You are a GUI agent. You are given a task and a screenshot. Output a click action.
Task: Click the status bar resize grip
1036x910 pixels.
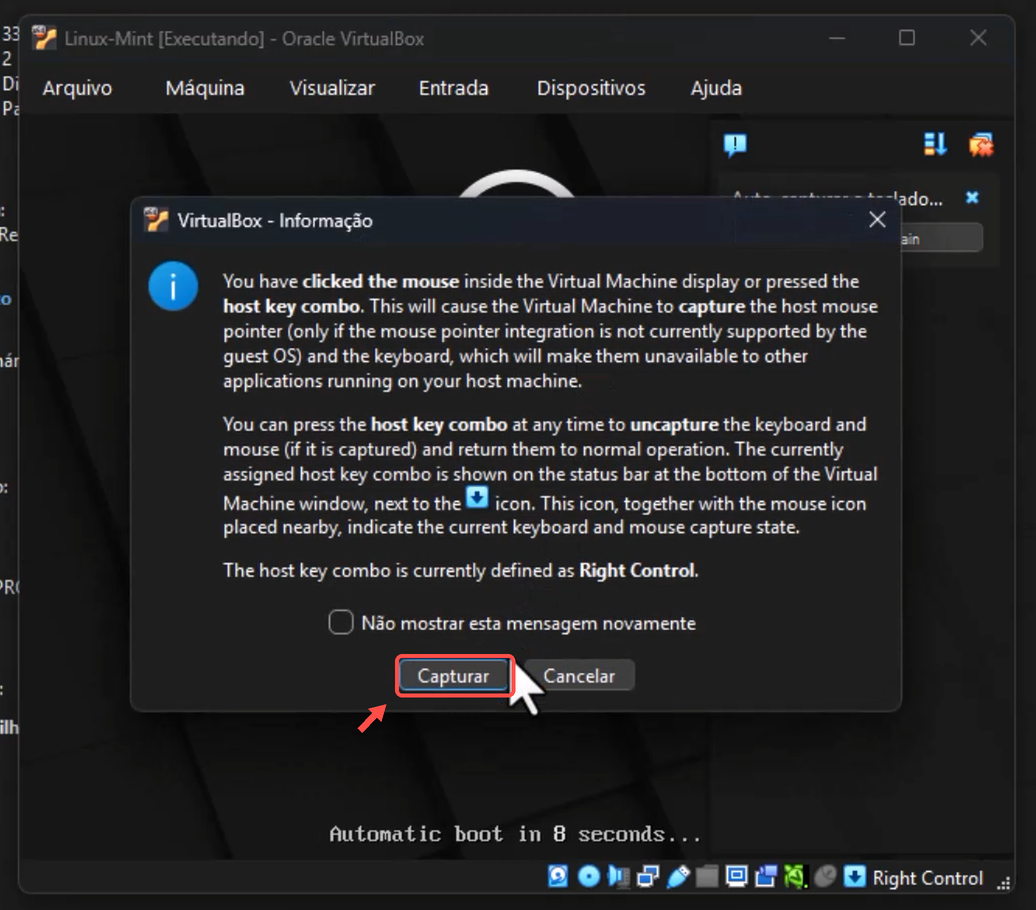[1004, 882]
